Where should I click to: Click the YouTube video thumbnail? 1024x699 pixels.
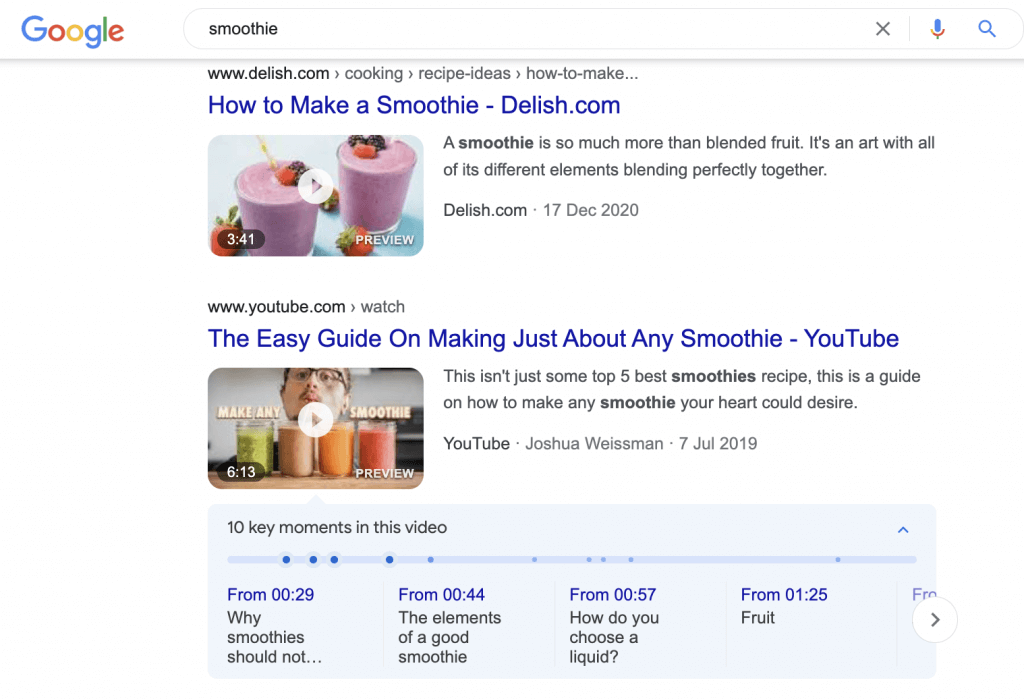pyautogui.click(x=315, y=428)
